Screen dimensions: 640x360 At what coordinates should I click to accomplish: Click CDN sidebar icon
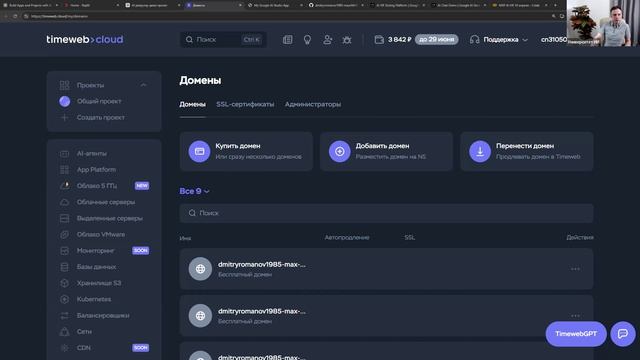click(x=64, y=348)
